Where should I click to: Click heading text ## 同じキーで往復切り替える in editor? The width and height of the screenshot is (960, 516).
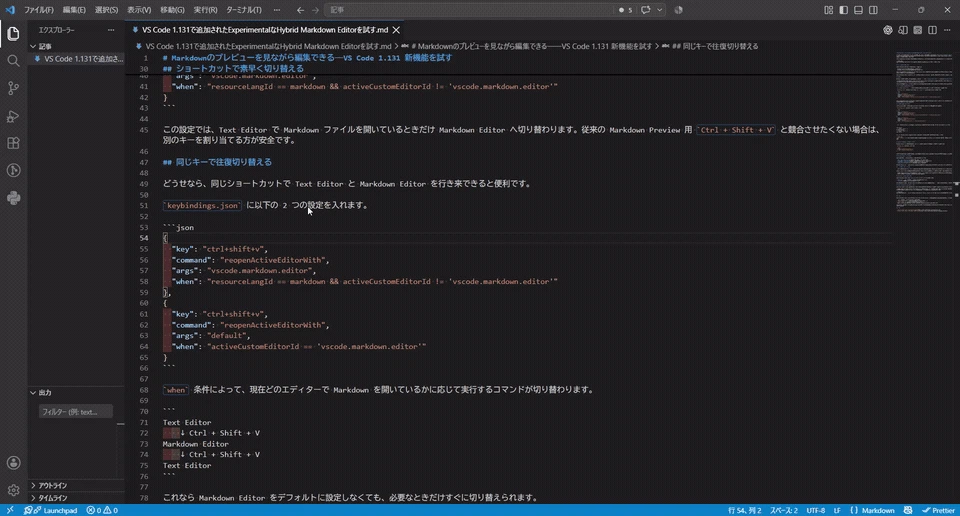point(217,162)
